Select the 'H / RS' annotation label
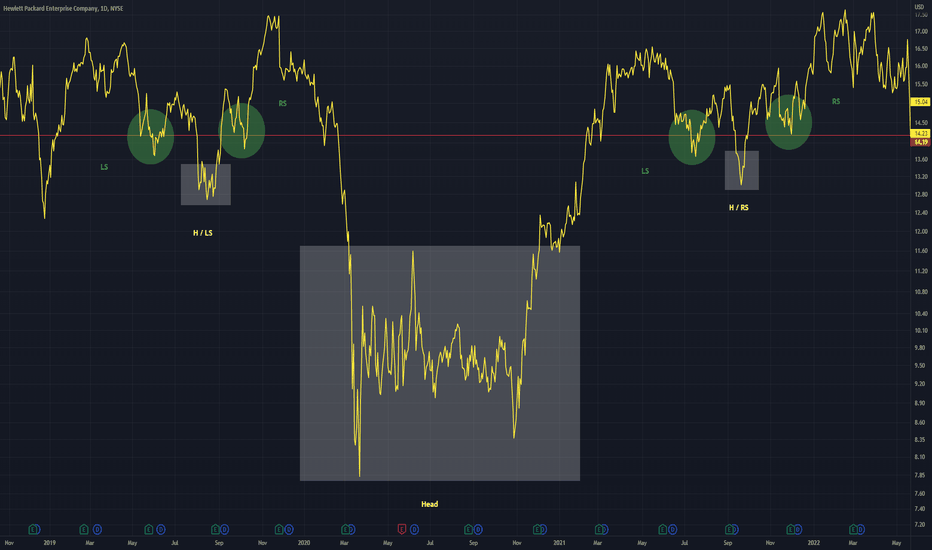The height and width of the screenshot is (550, 932). pyautogui.click(x=739, y=208)
